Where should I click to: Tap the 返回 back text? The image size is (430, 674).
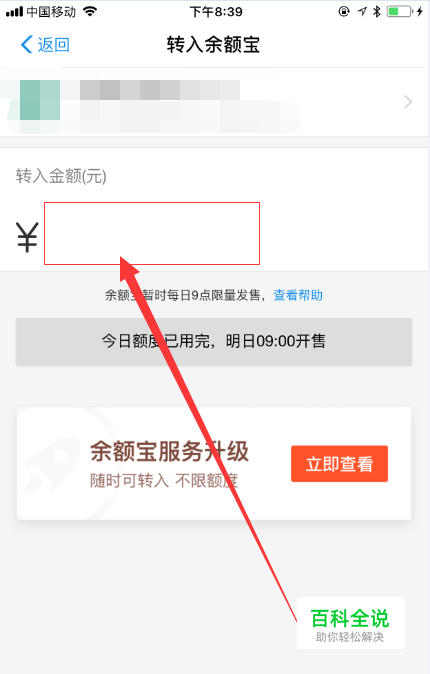pos(54,45)
